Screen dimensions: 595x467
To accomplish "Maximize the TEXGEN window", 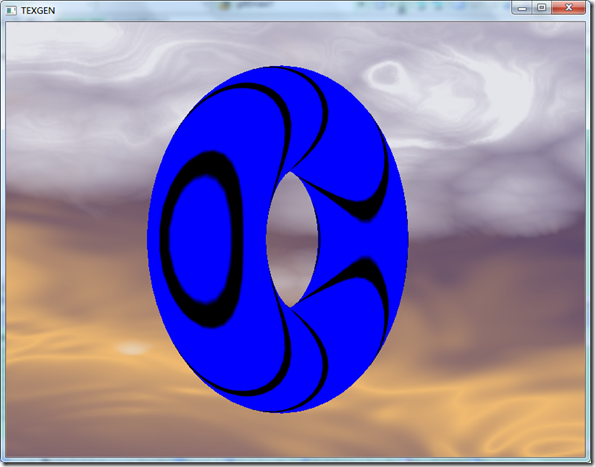I will pos(542,8).
